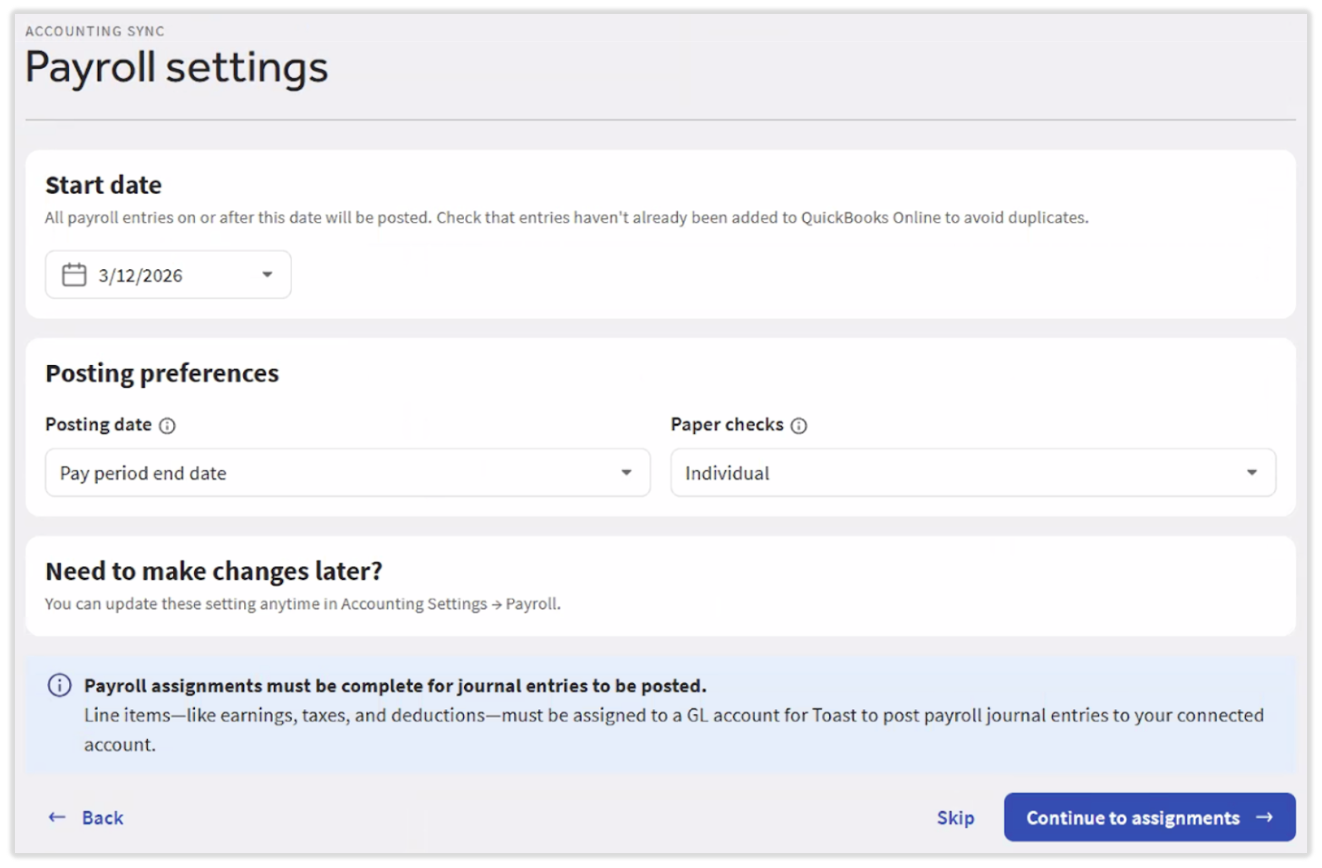Click the Paper checks dropdown caret arrow
The image size is (1322, 868).
coord(1251,473)
